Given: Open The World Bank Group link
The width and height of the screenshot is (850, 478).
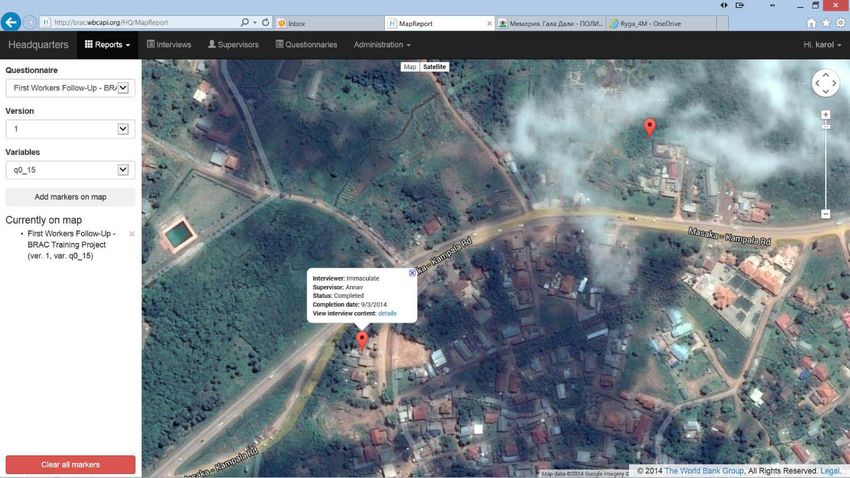Looking at the screenshot, I should [704, 470].
